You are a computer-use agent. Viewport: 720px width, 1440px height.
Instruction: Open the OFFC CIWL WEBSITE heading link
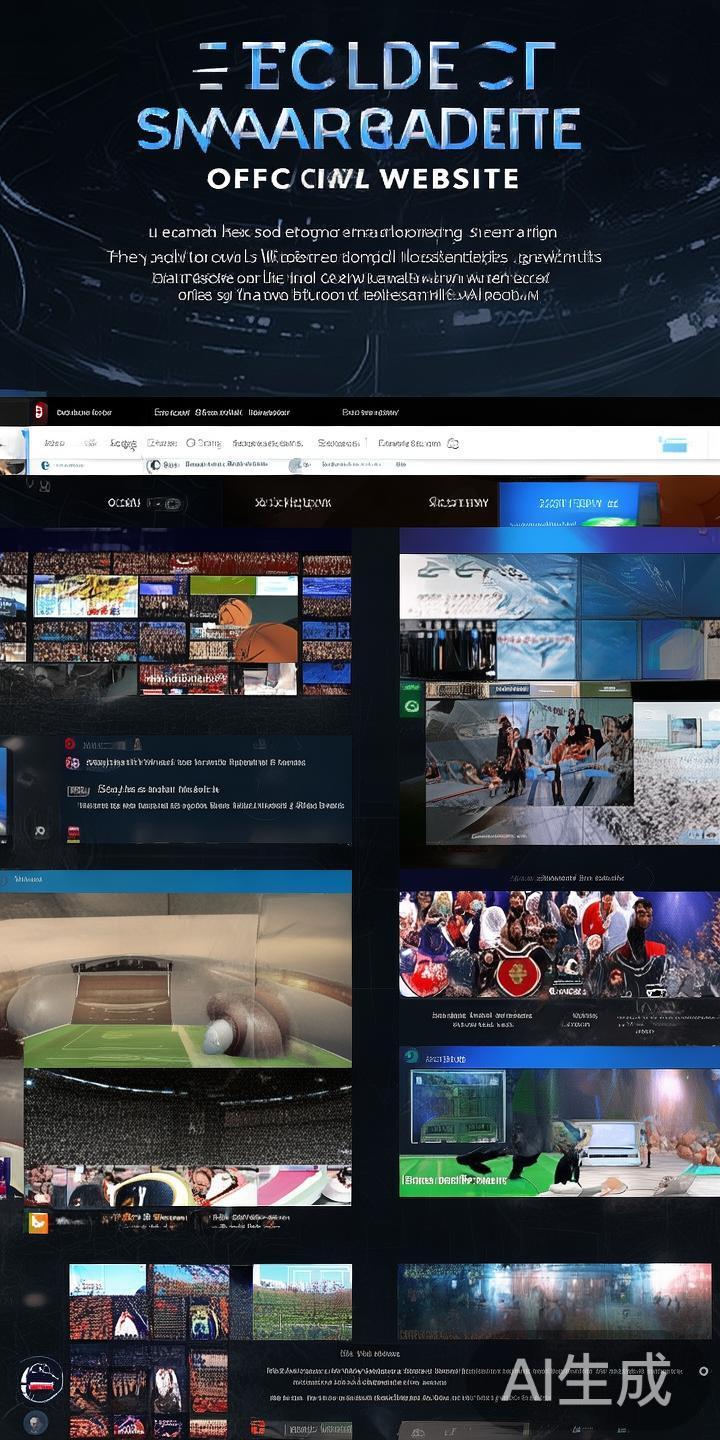pos(362,179)
